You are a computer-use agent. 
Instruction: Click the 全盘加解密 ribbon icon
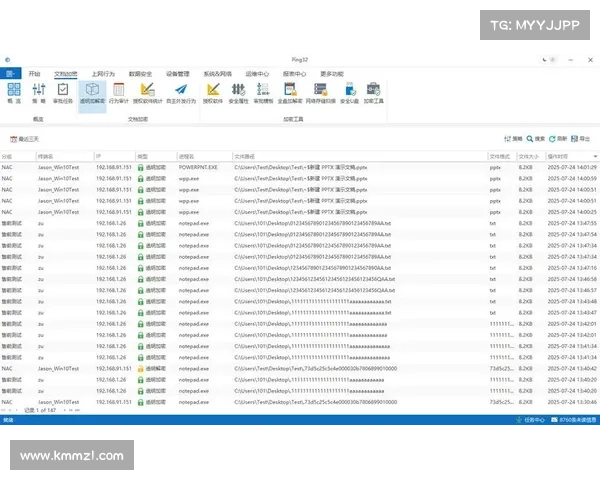pos(289,93)
